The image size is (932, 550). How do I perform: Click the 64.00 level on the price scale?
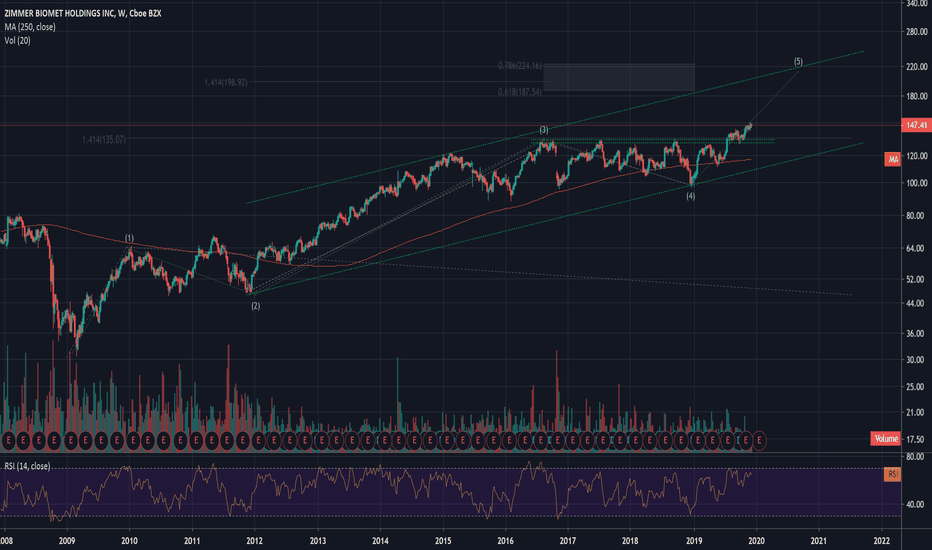point(917,248)
